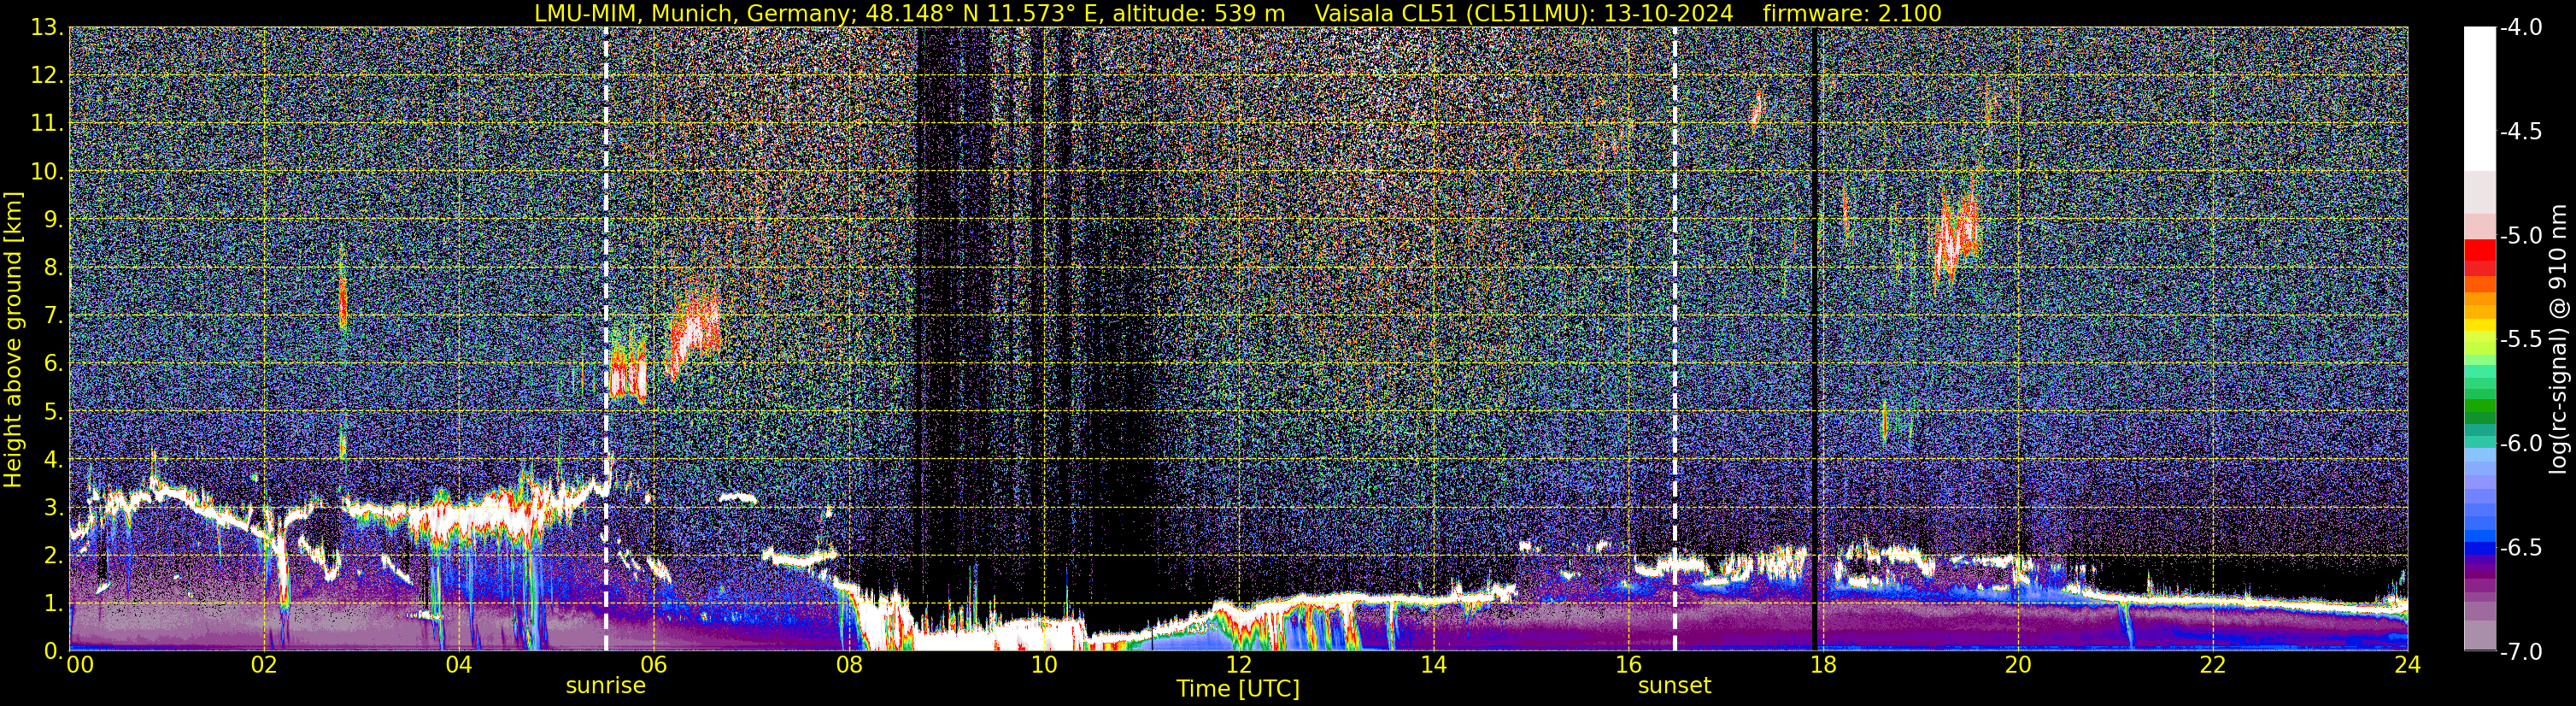The image size is (2576, 706).
Task: Click the '5.' height axis tick label
Action: (x=54, y=412)
